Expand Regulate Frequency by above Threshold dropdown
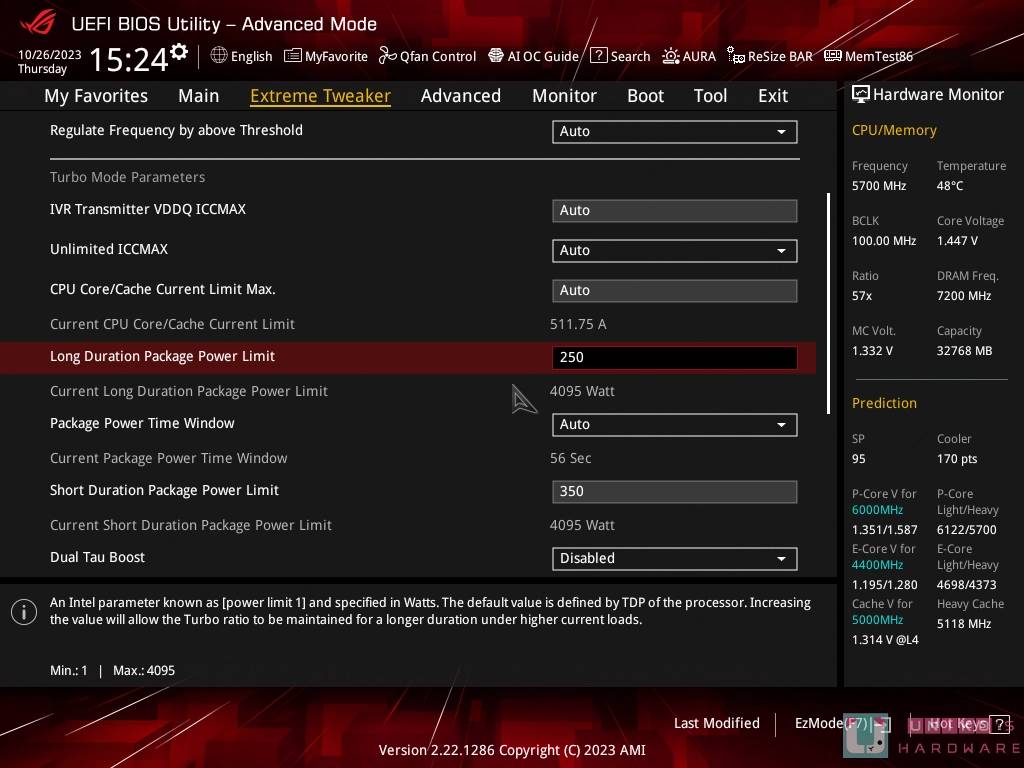Viewport: 1024px width, 768px height. (674, 131)
